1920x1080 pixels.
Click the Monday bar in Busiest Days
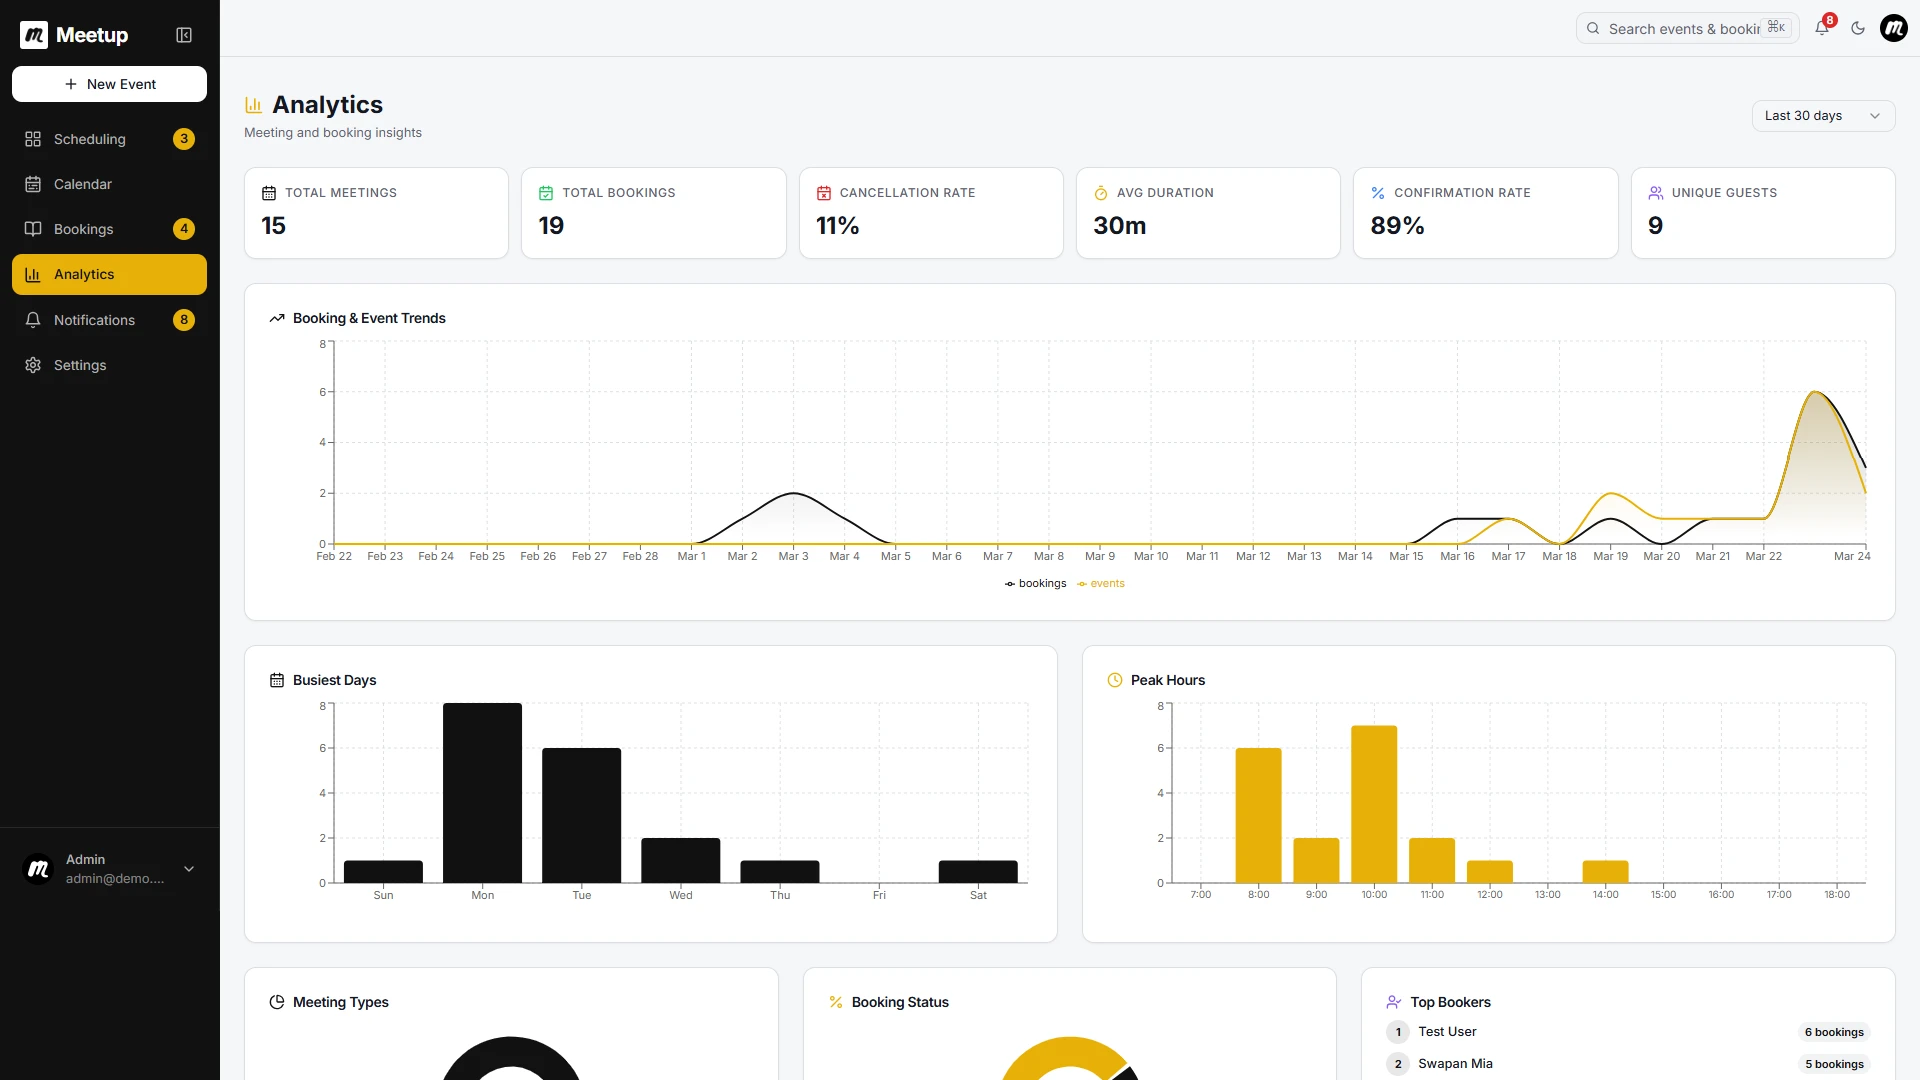(482, 793)
